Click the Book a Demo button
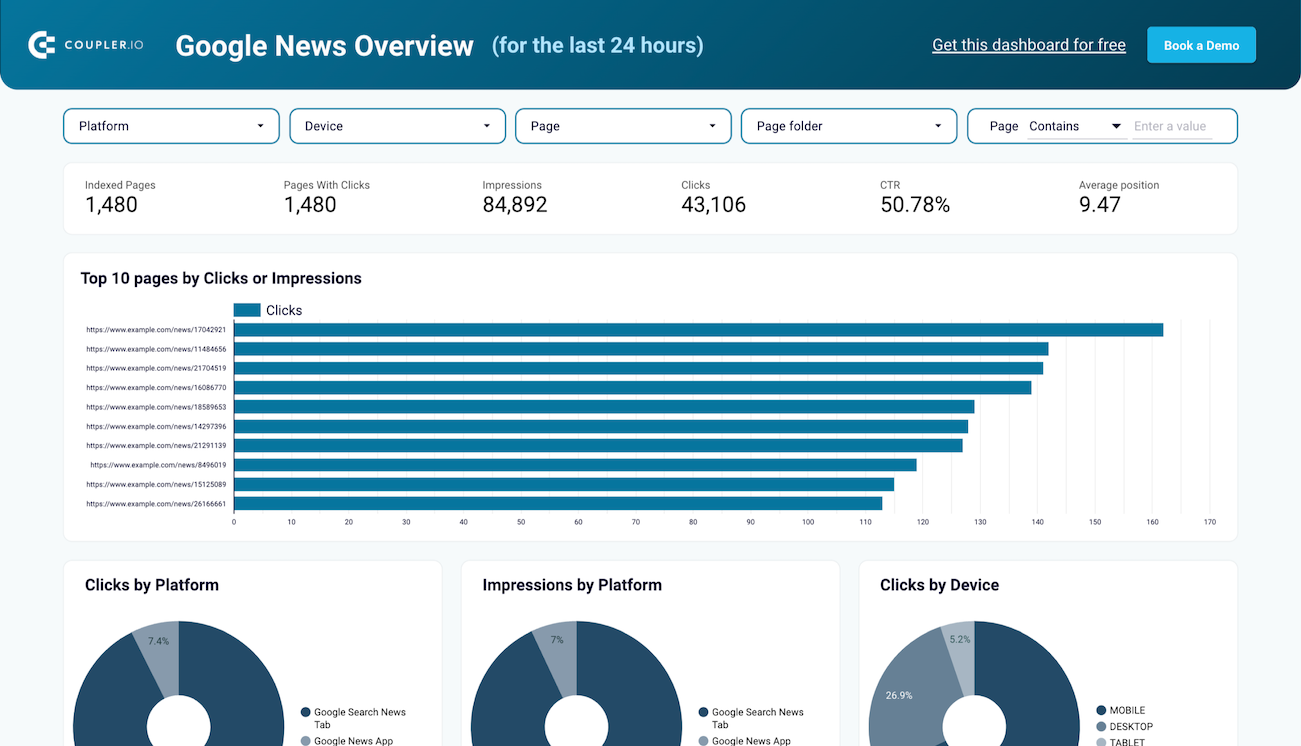 click(1201, 45)
